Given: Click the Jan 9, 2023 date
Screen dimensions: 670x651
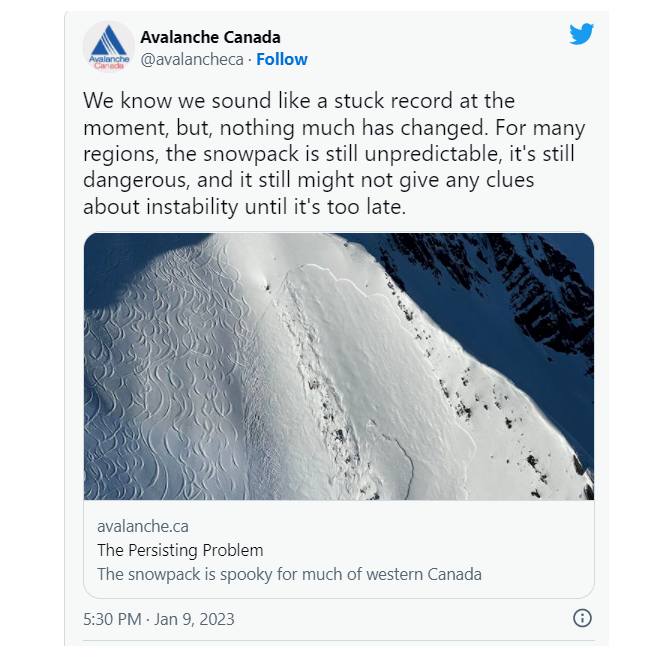Looking at the screenshot, I should (x=194, y=619).
